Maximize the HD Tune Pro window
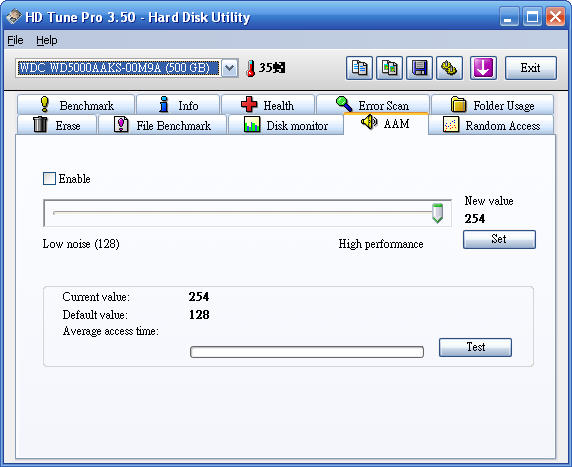 [x=532, y=17]
